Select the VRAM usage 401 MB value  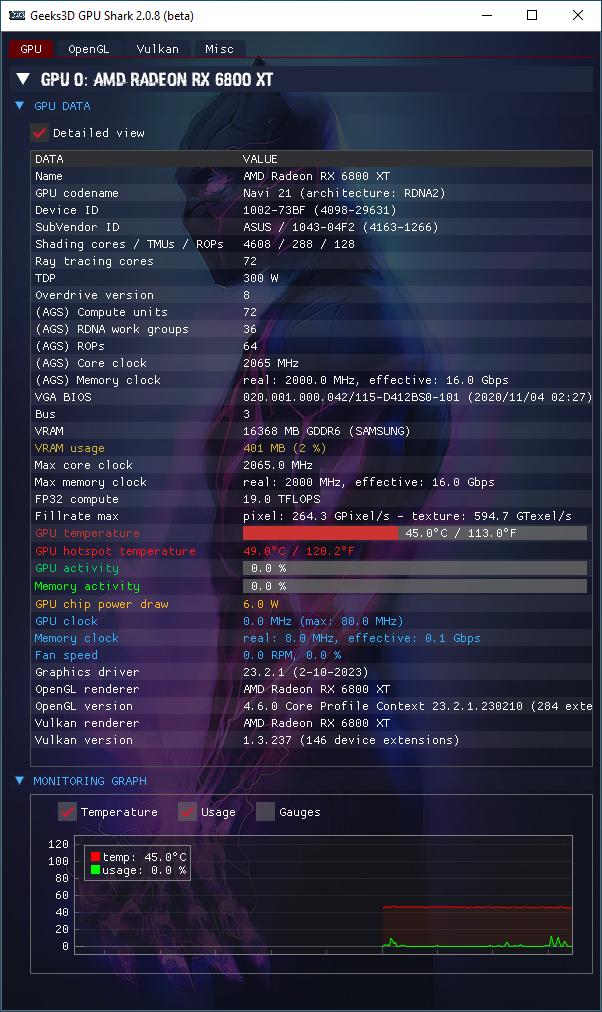coord(285,448)
